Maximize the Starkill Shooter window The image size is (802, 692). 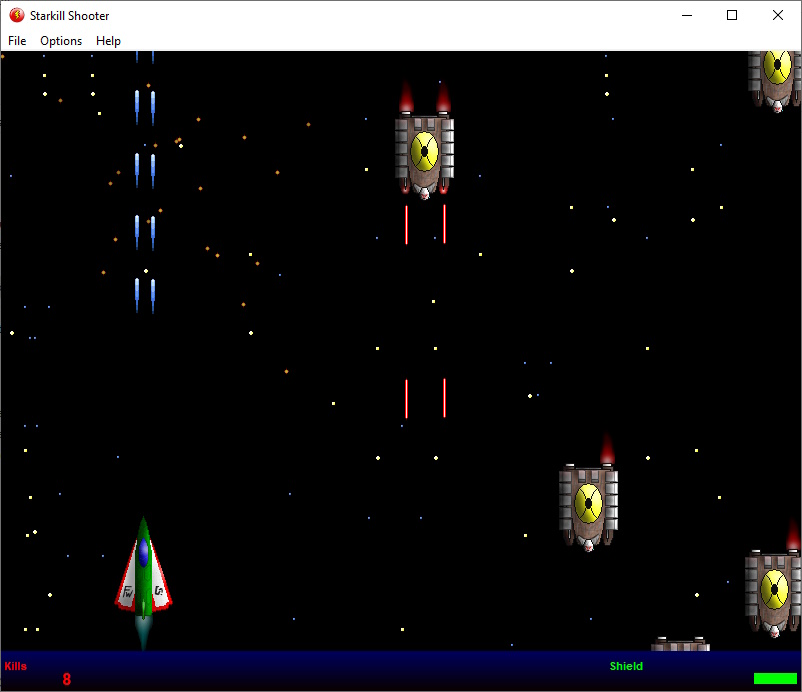pos(732,15)
